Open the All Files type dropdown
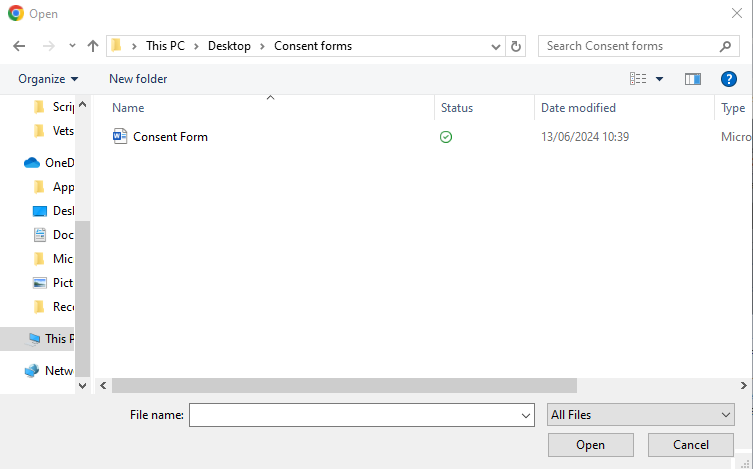Screen dimensions: 753x469 pyautogui.click(x=641, y=415)
